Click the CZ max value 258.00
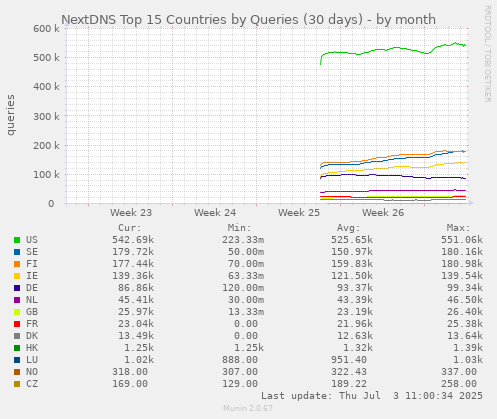Screen dimensions: 497x419 click(459, 384)
